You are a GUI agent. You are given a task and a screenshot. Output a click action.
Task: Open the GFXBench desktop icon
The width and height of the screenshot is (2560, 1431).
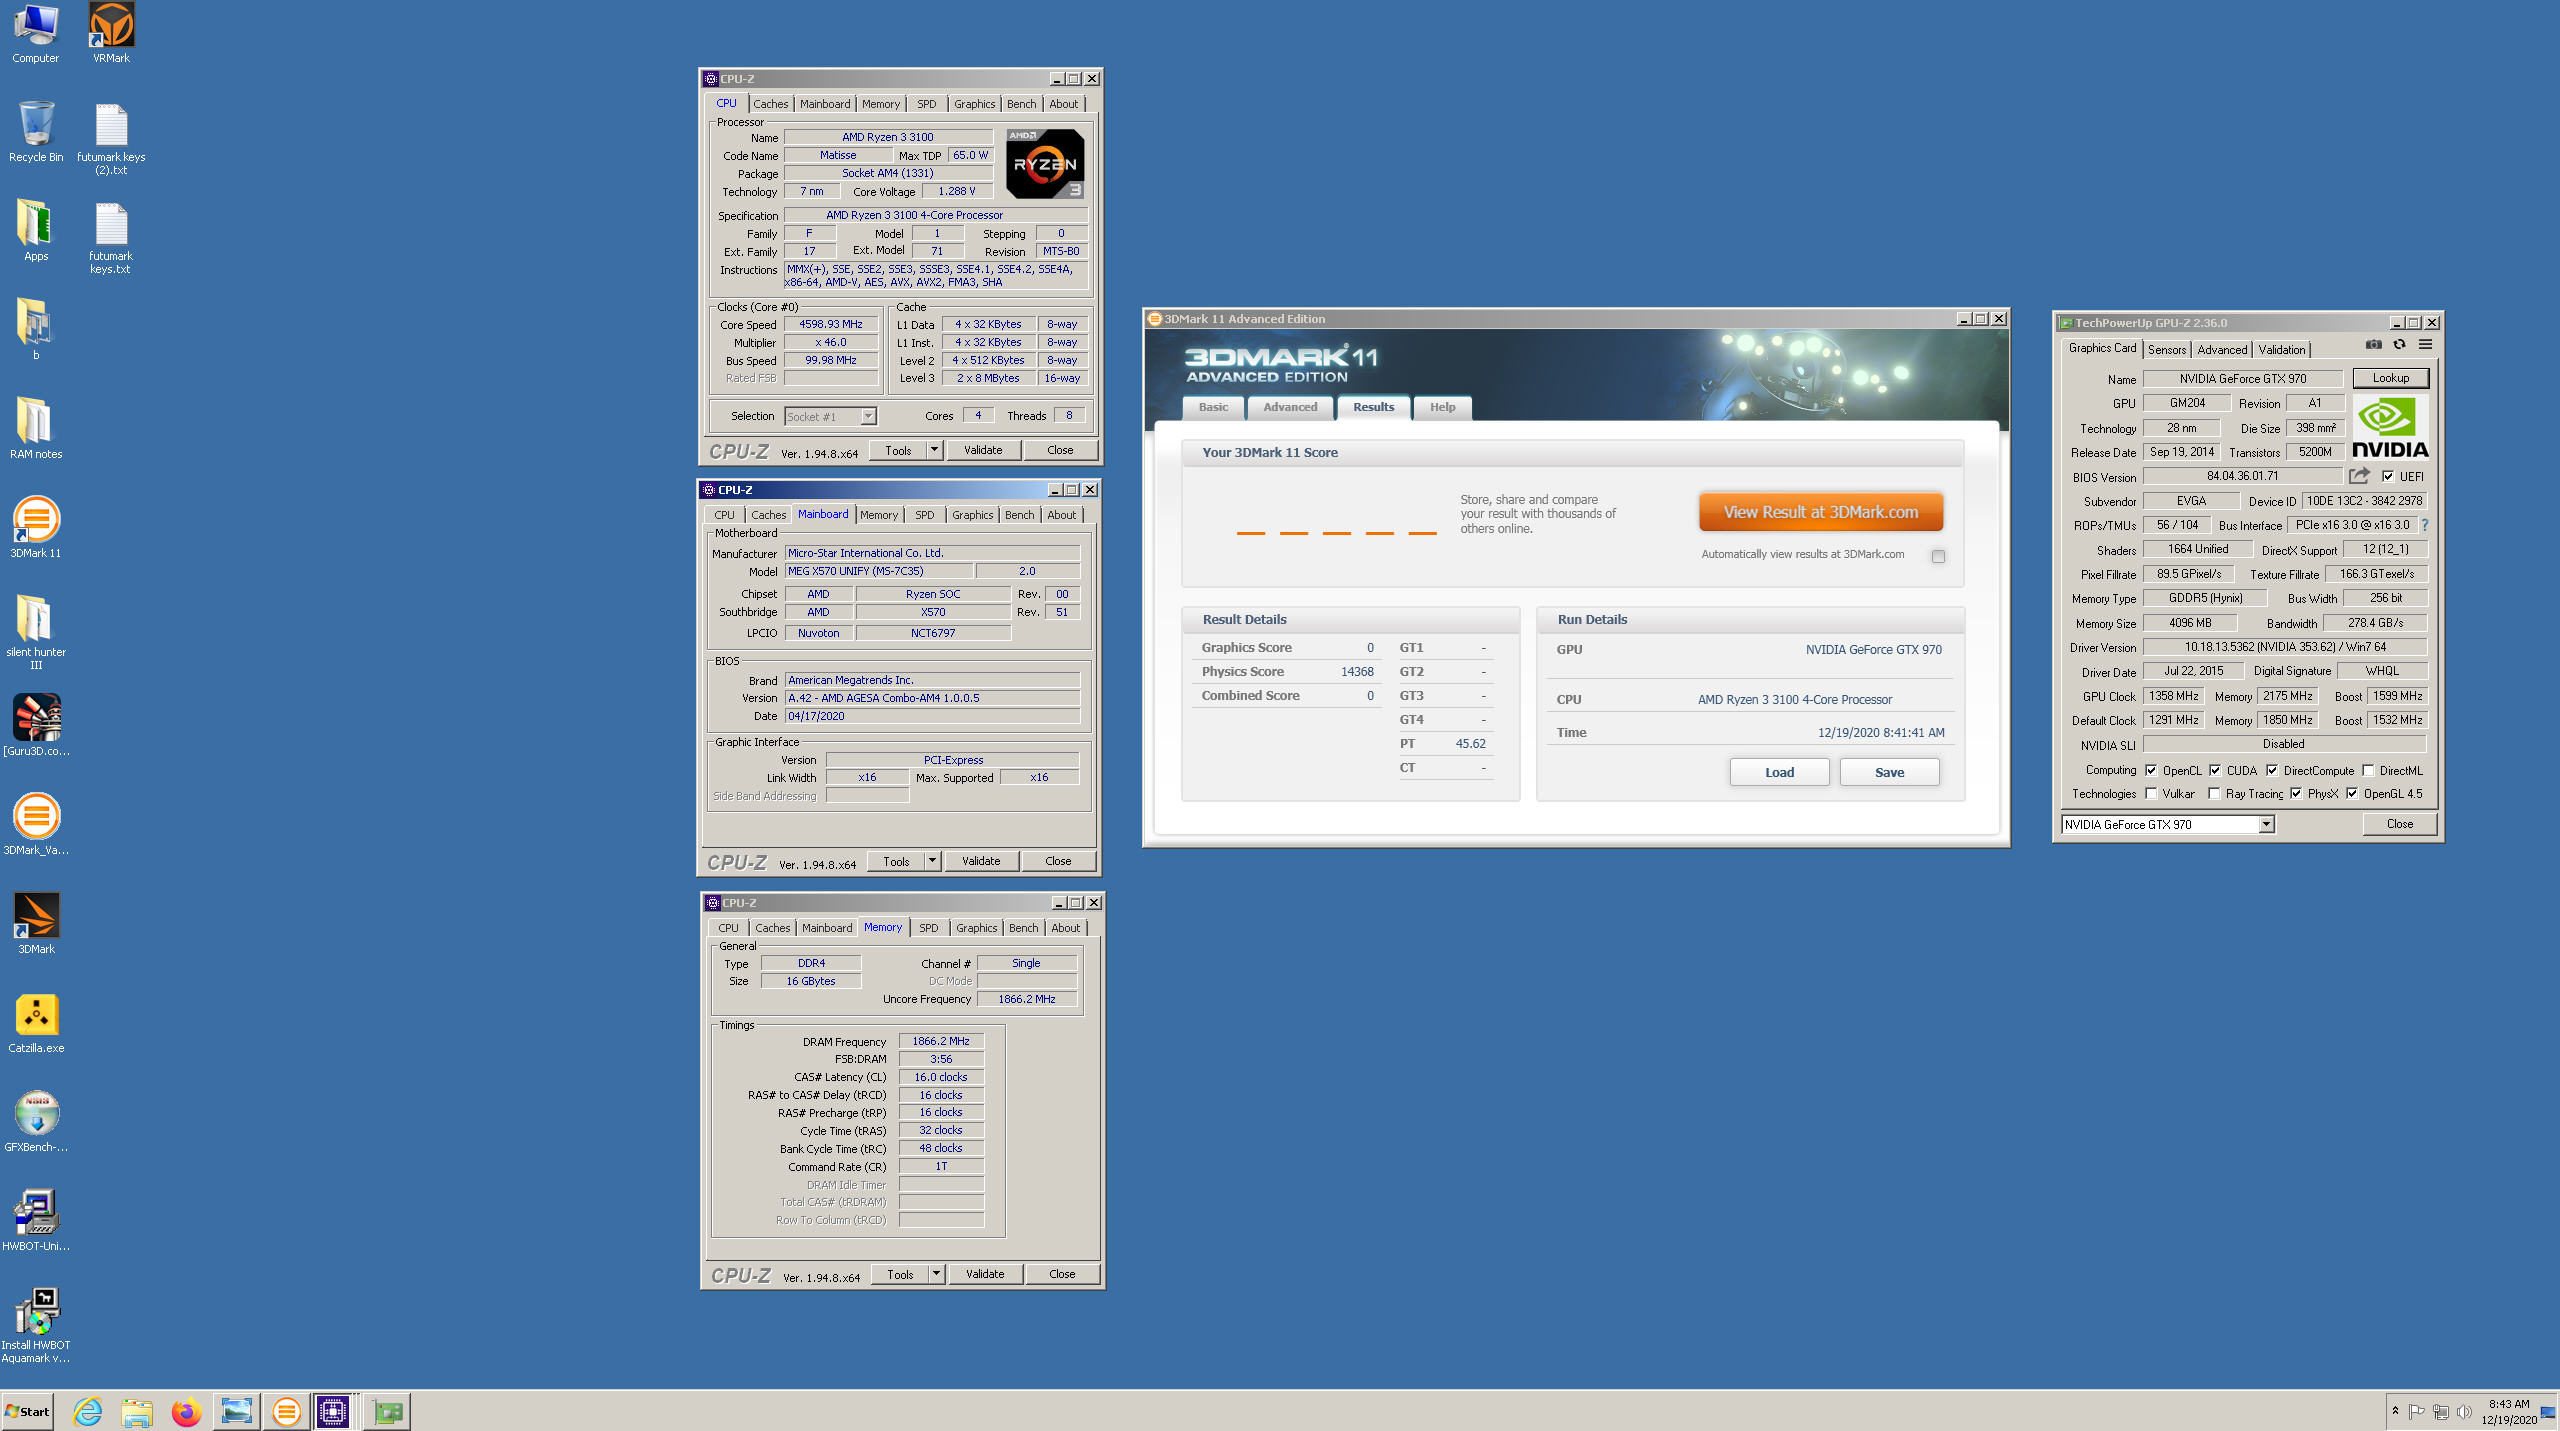click(36, 1121)
